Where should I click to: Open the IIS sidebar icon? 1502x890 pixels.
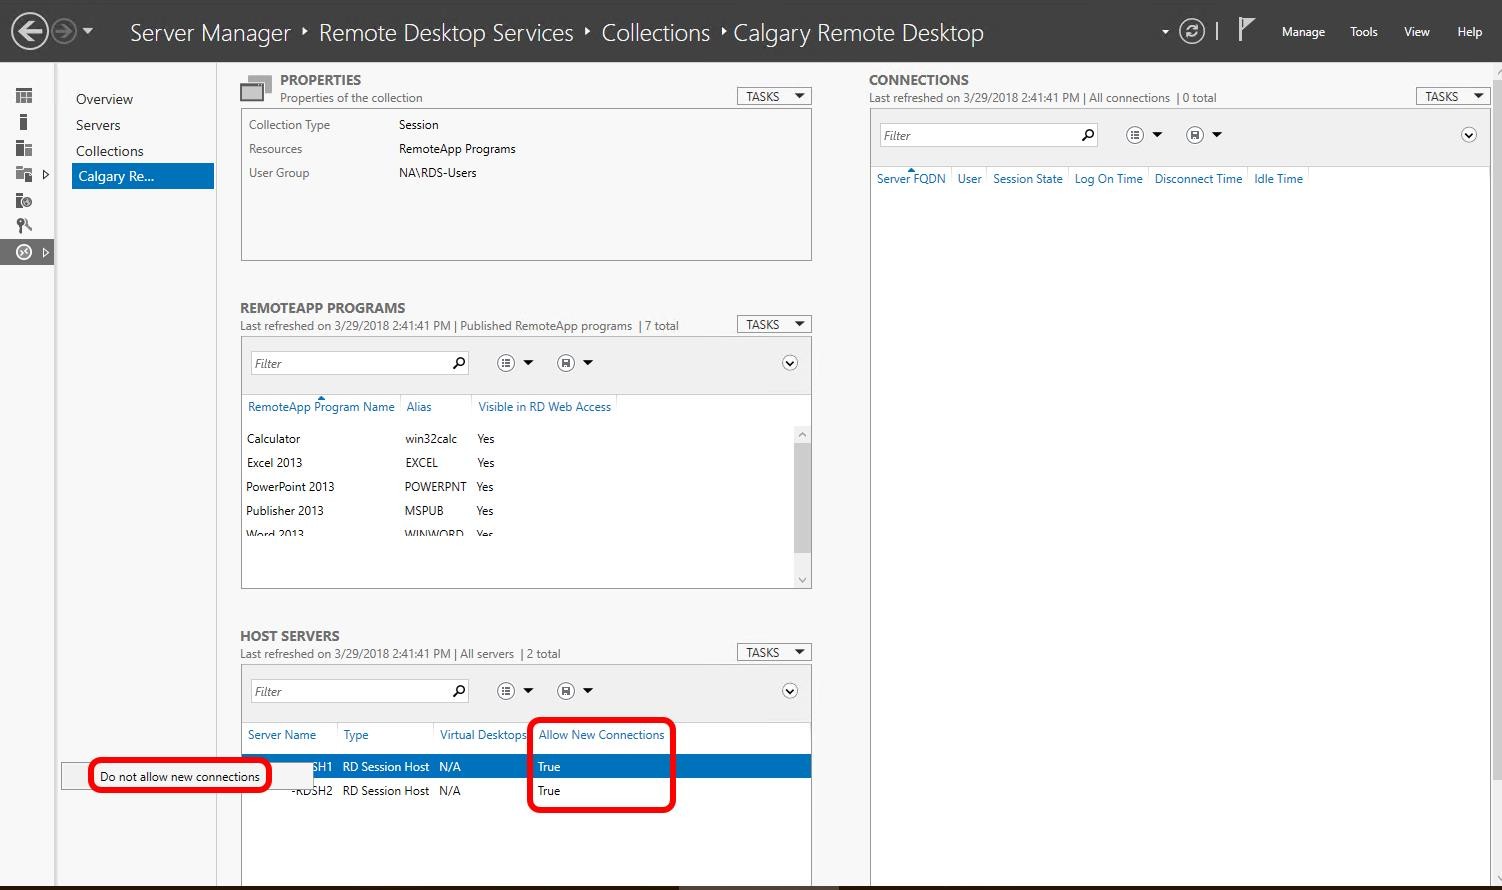coord(24,200)
